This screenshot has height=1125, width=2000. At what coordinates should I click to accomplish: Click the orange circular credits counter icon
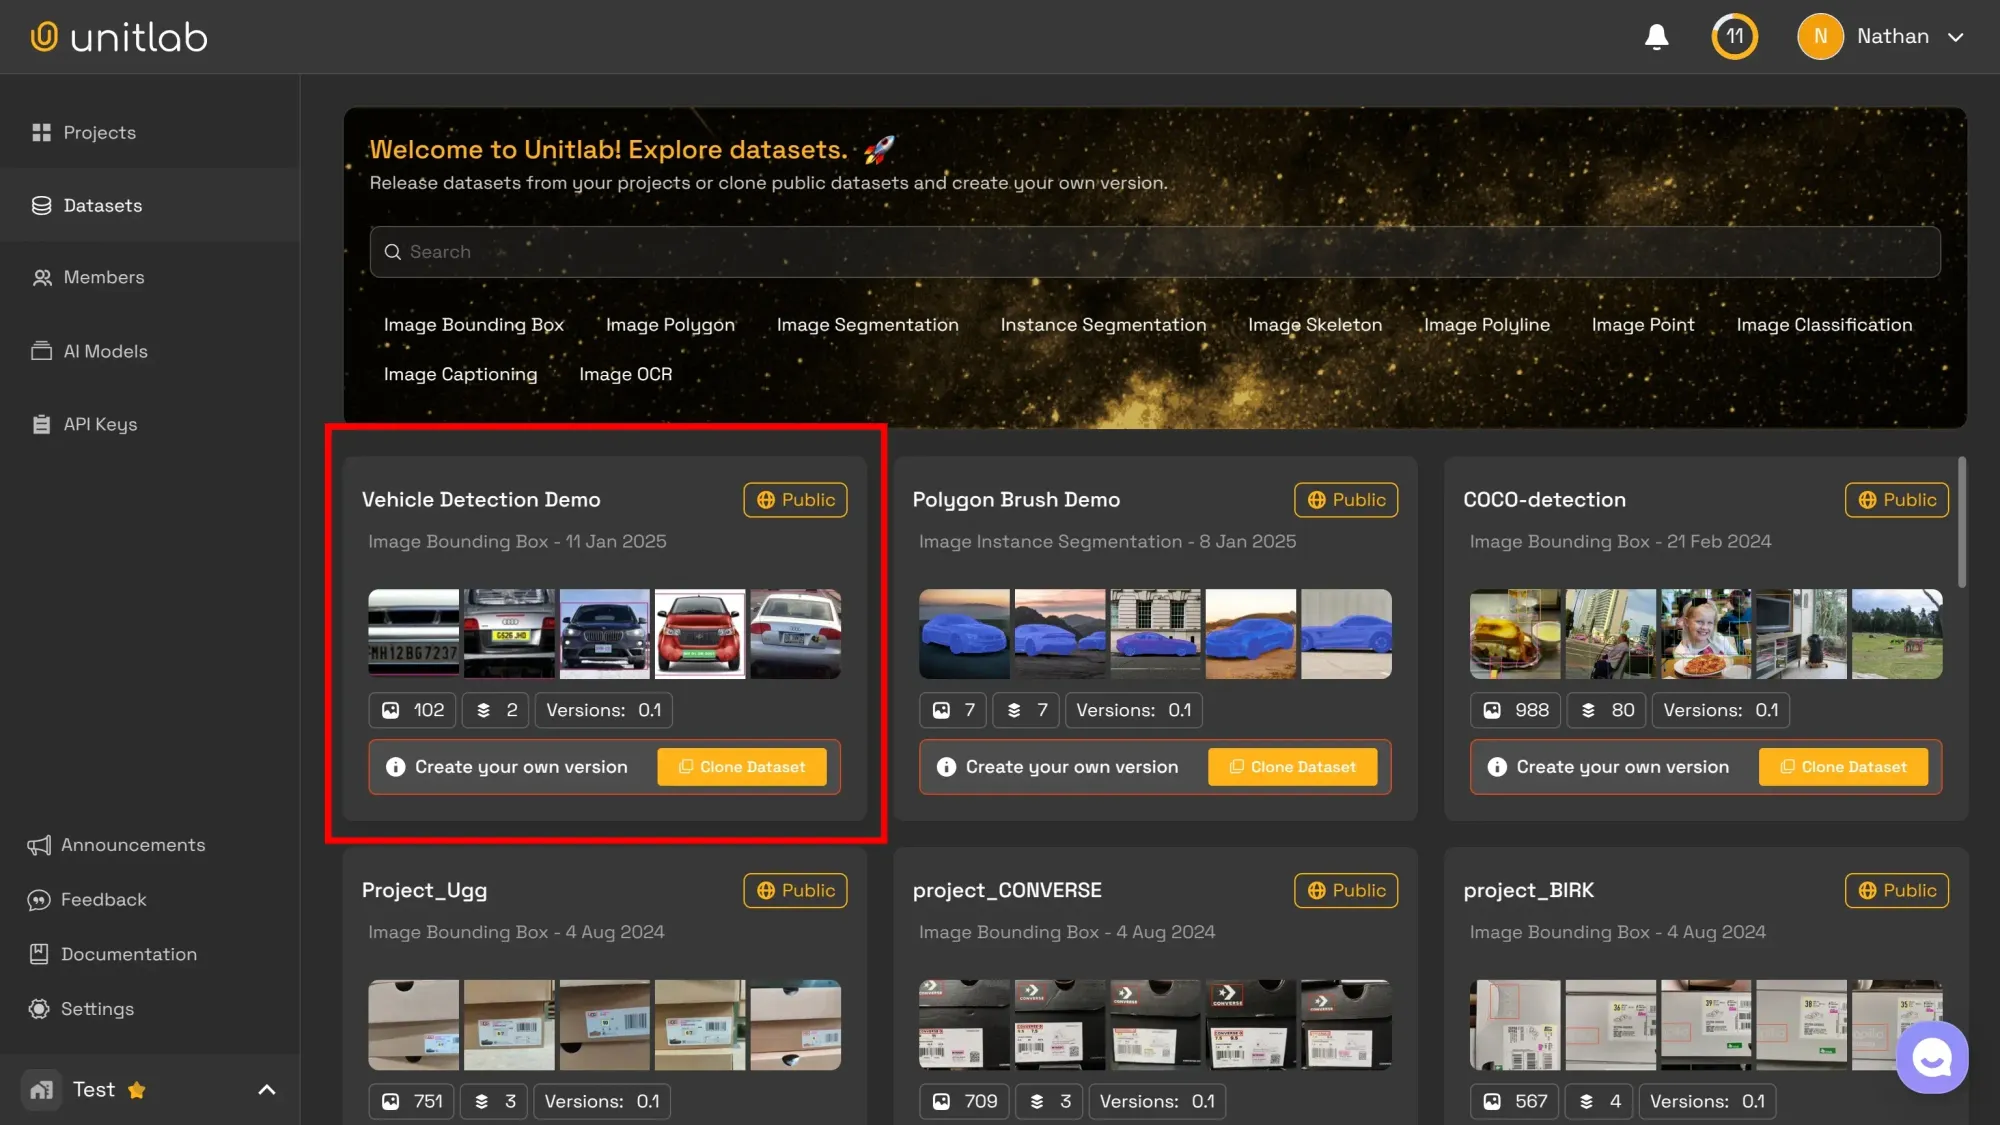1734,37
